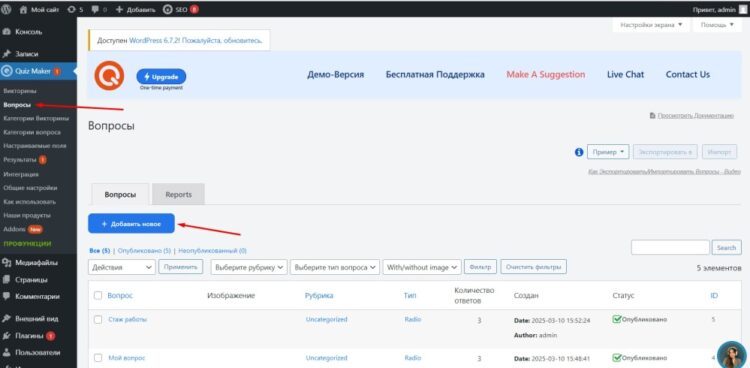Open Результаты submenu item
Image resolution: width=750 pixels, height=368 pixels.
[x=24, y=159]
